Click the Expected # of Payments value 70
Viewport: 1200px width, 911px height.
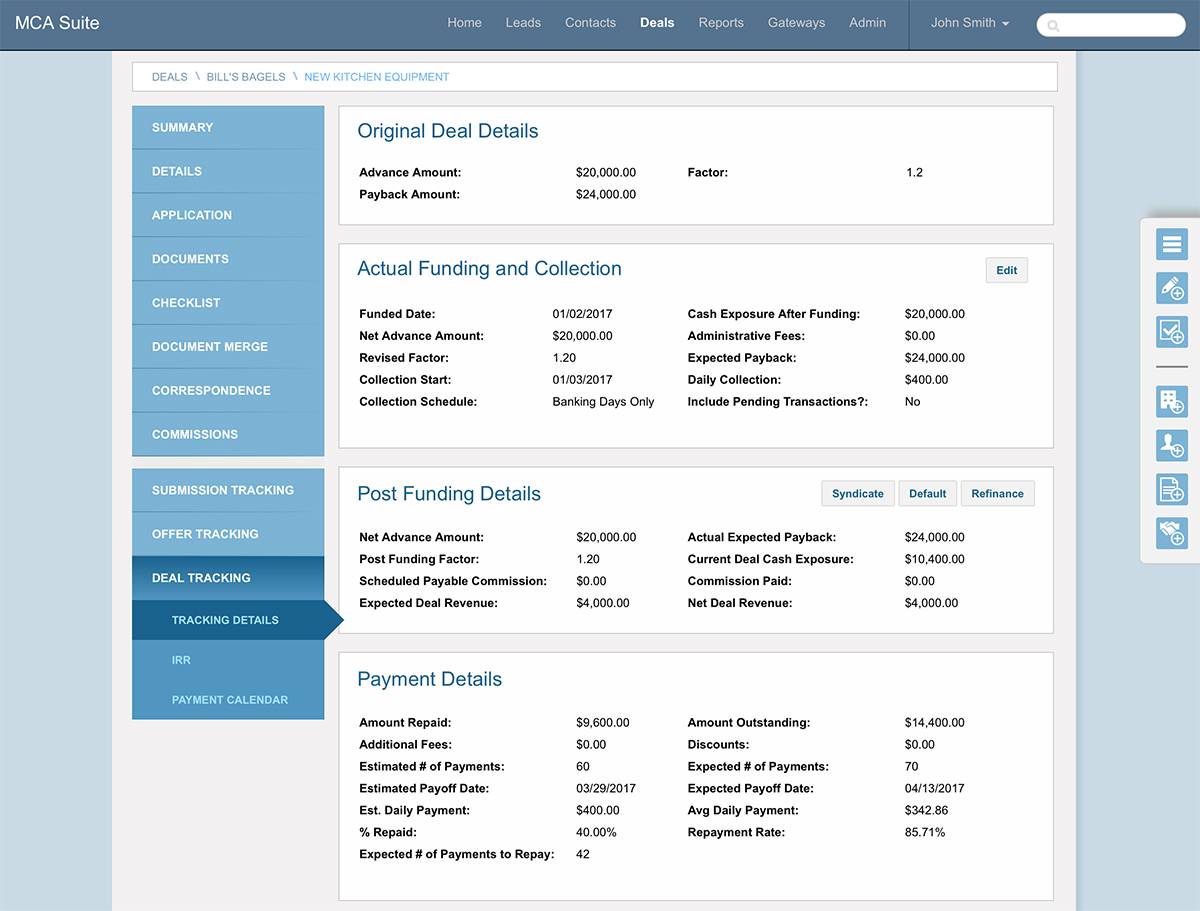pyautogui.click(x=911, y=766)
